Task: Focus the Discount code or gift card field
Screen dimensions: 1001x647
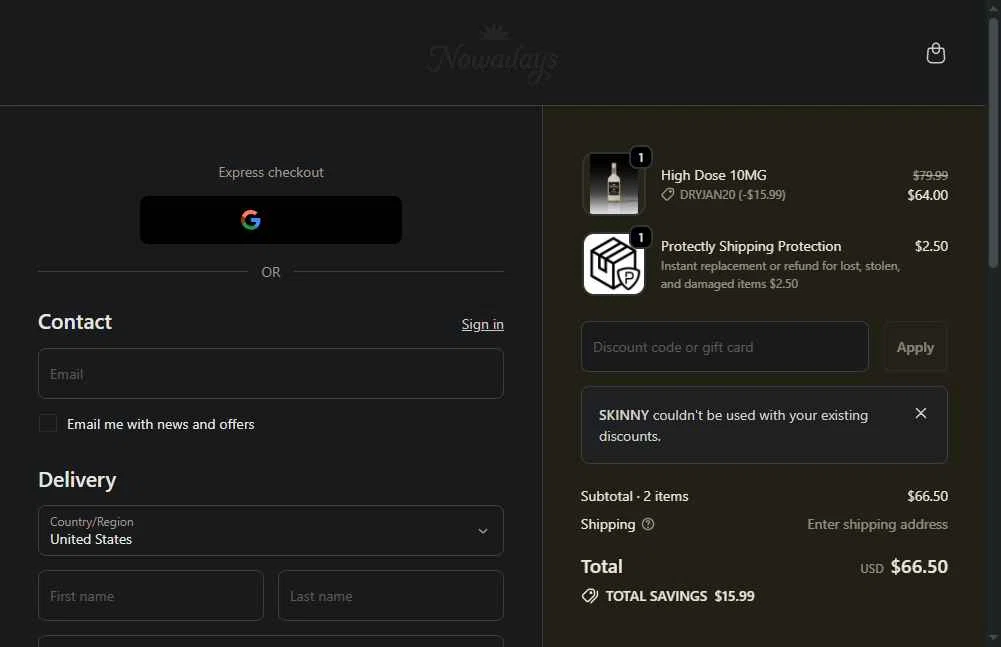Action: tap(725, 347)
